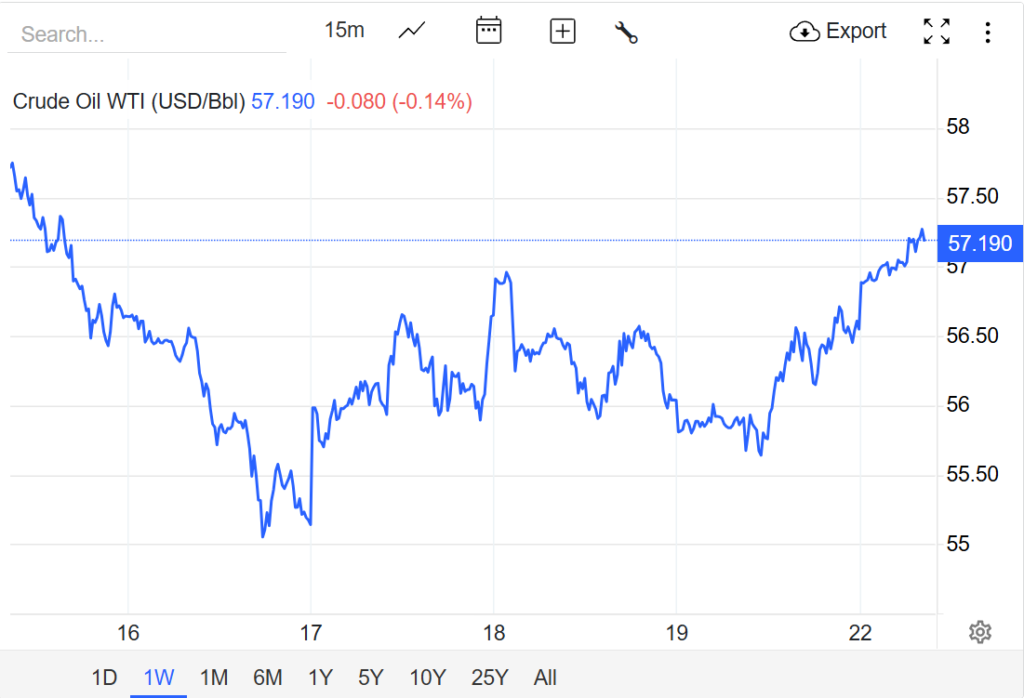Click the Search input field
The height and width of the screenshot is (698, 1024).
(146, 34)
